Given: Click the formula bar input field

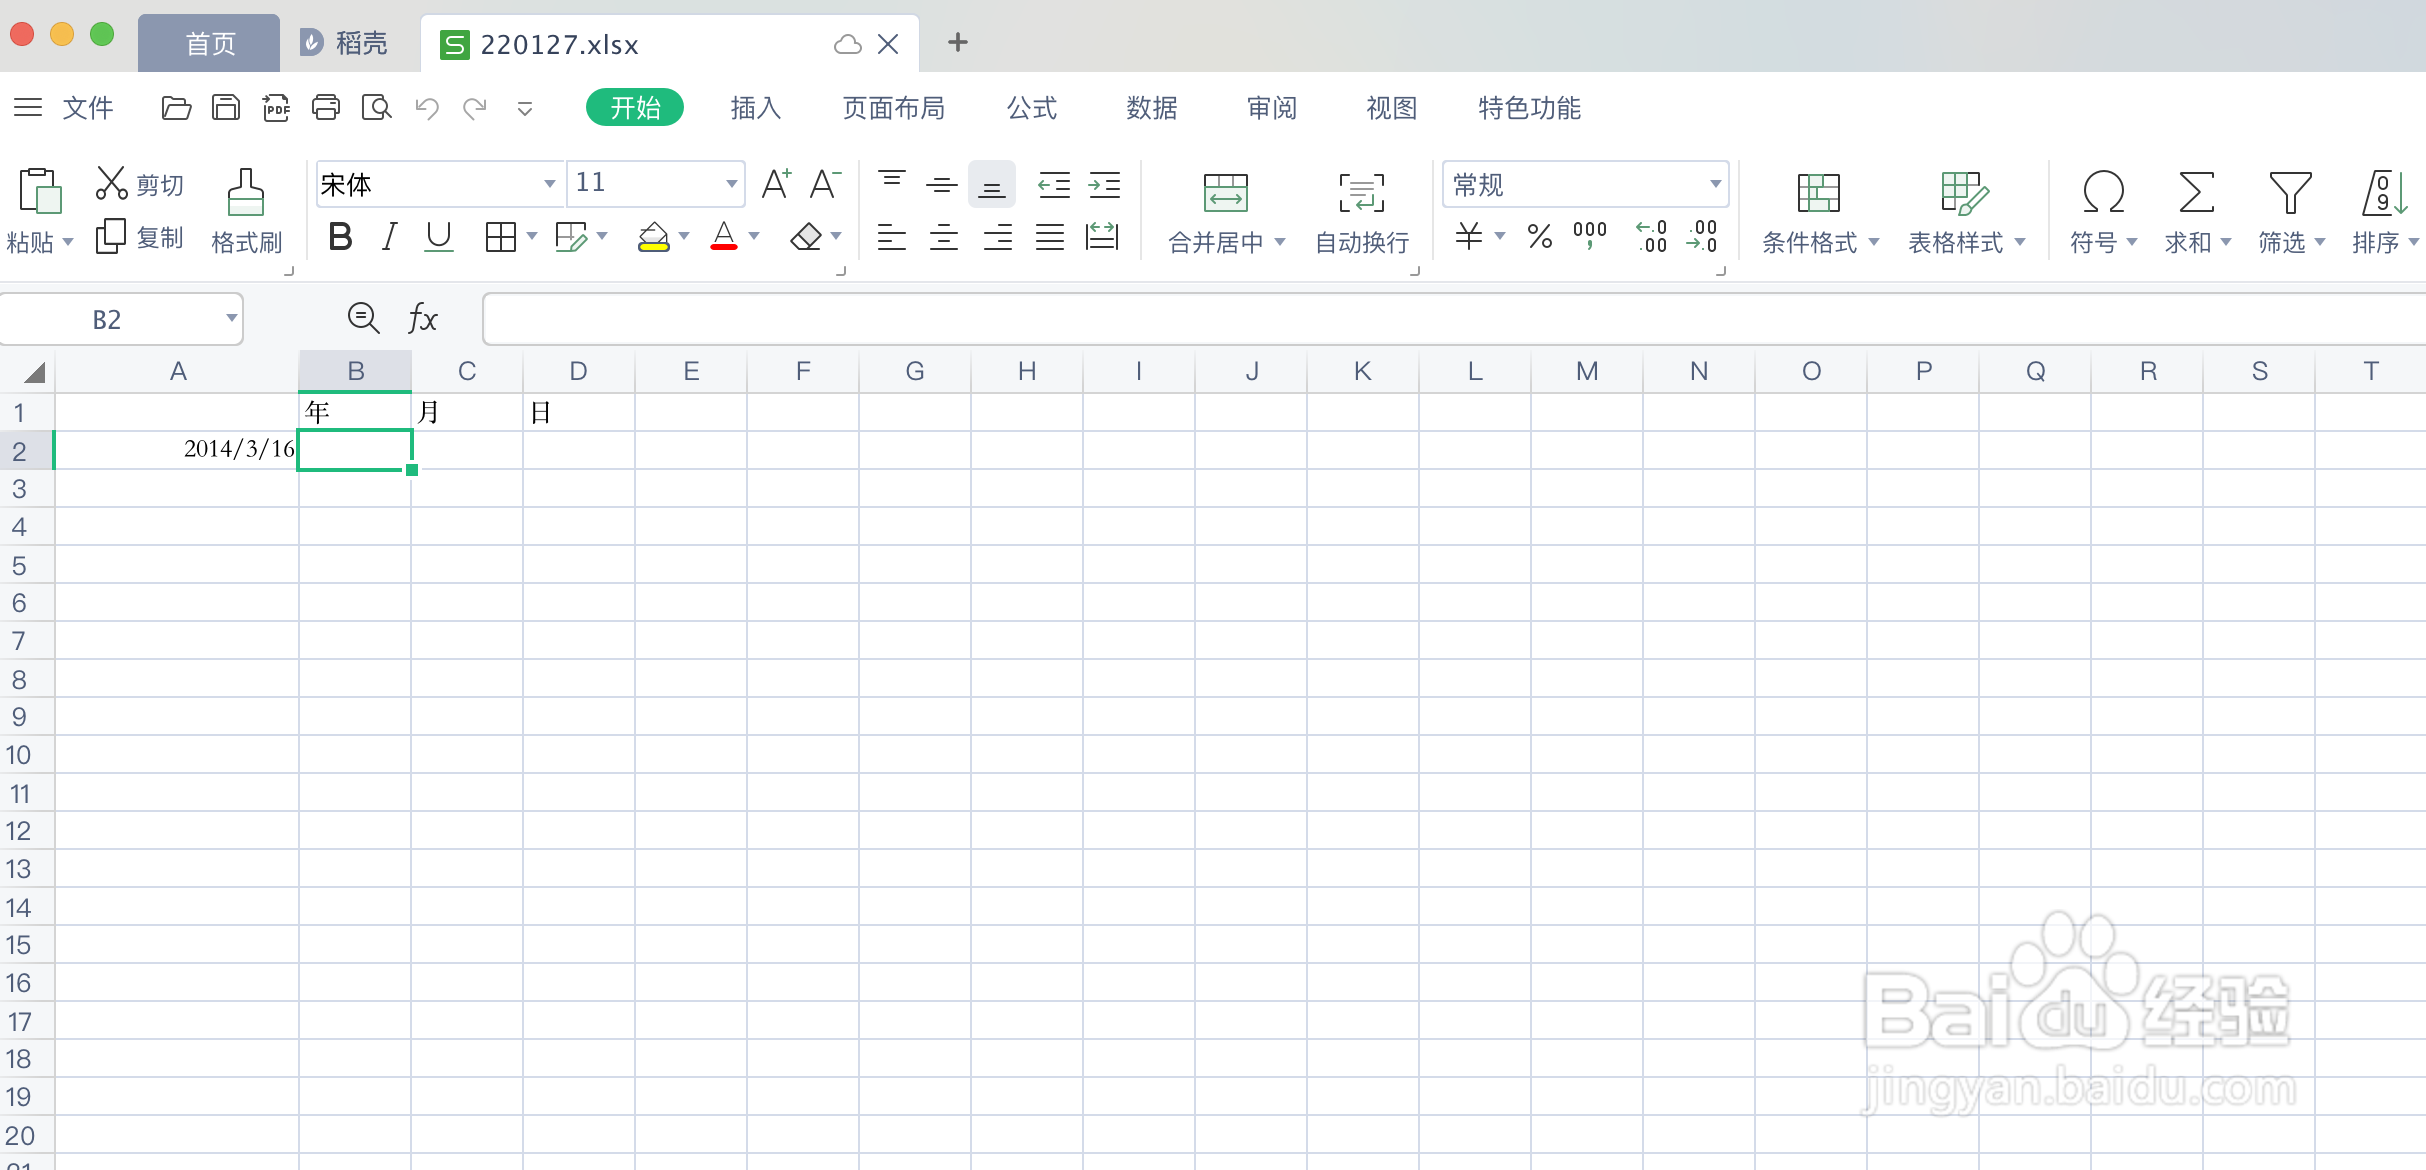Looking at the screenshot, I should pos(1000,318).
